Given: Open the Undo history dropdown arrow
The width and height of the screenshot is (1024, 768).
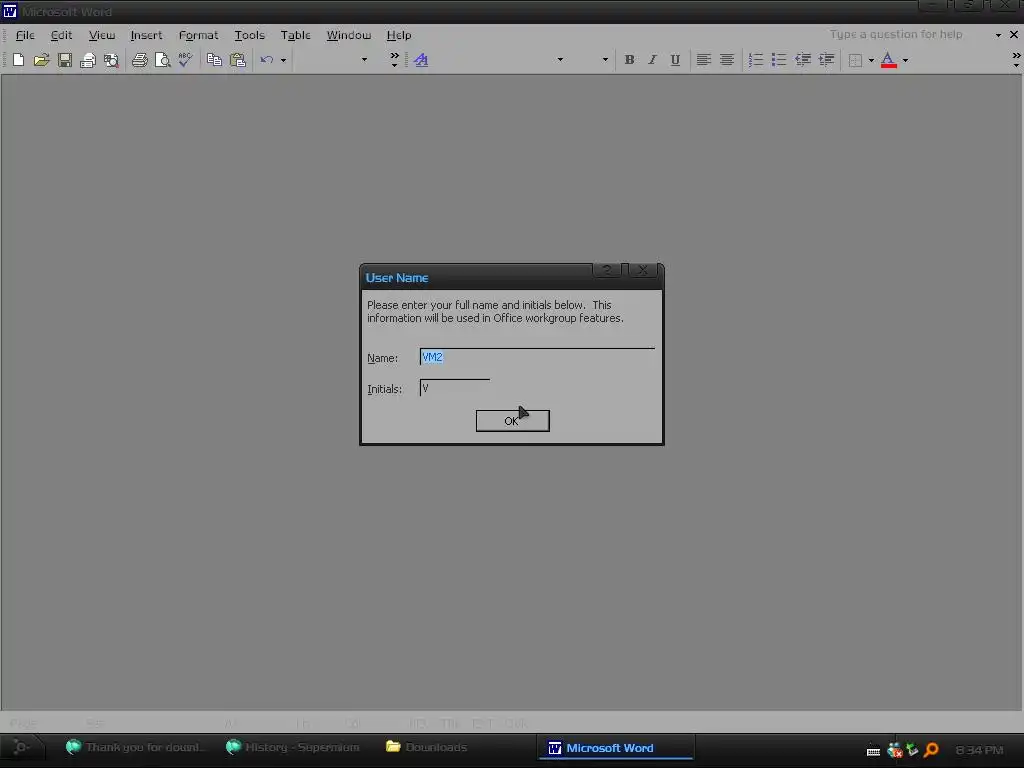Looking at the screenshot, I should (283, 60).
